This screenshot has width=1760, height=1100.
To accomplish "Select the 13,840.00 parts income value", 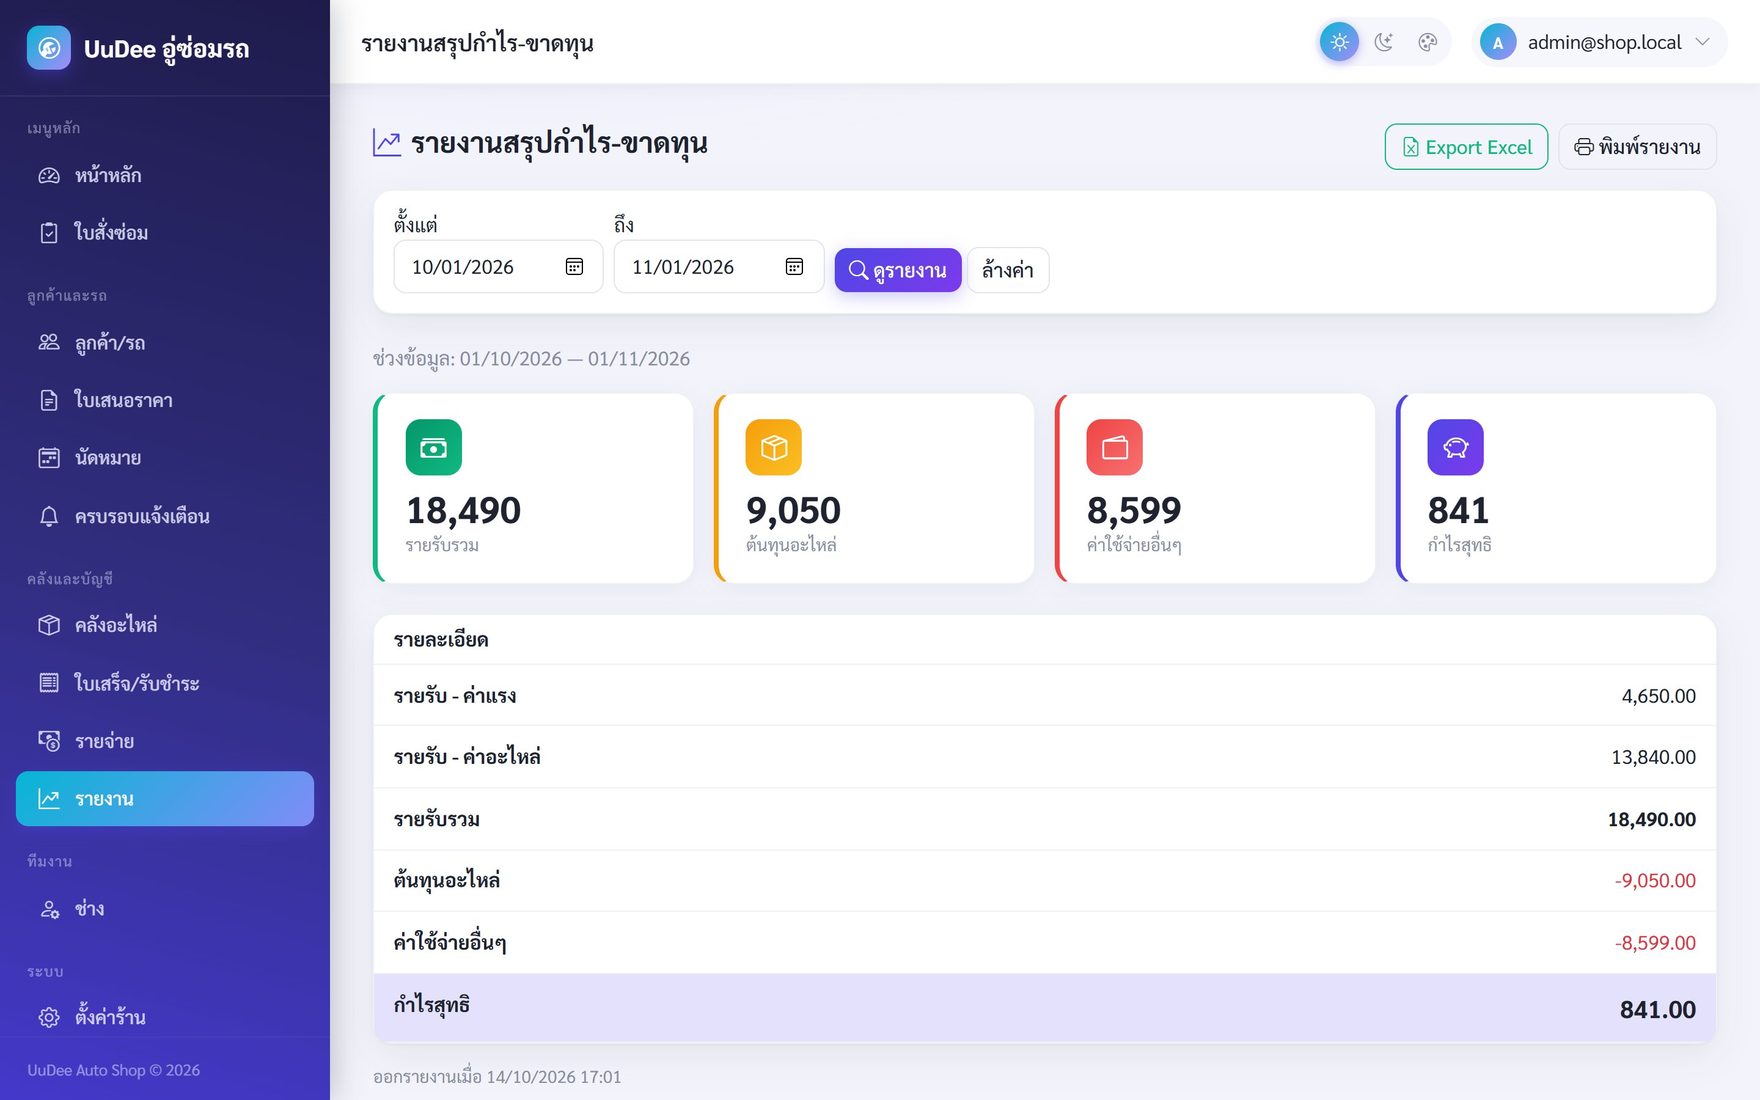I will pos(1653,757).
